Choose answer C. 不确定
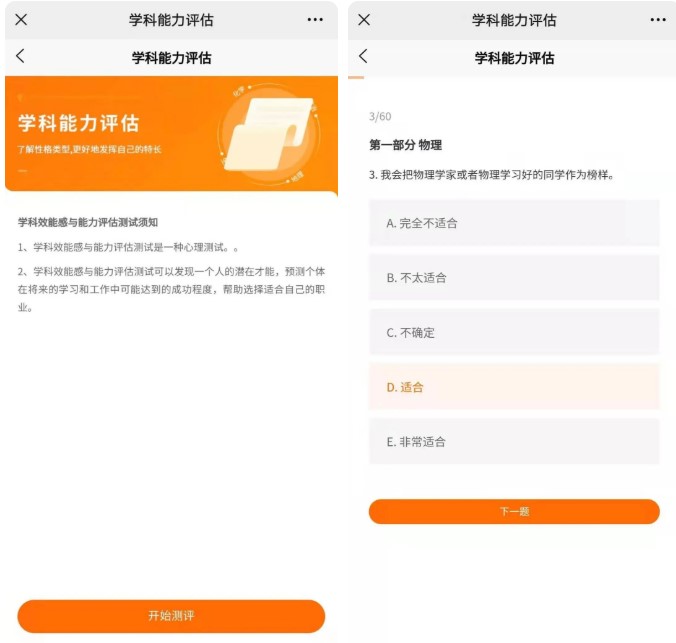 (514, 332)
